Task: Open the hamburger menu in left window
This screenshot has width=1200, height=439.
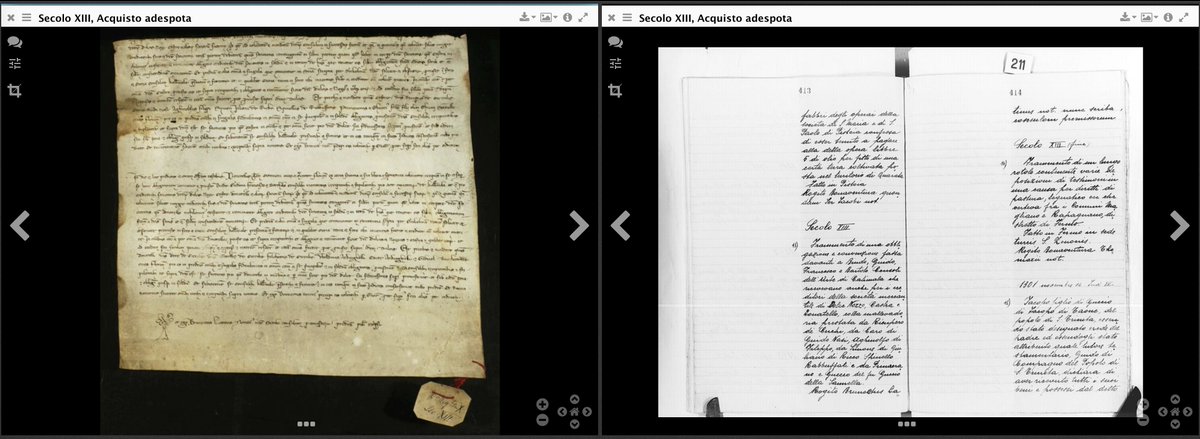Action: [x=27, y=18]
